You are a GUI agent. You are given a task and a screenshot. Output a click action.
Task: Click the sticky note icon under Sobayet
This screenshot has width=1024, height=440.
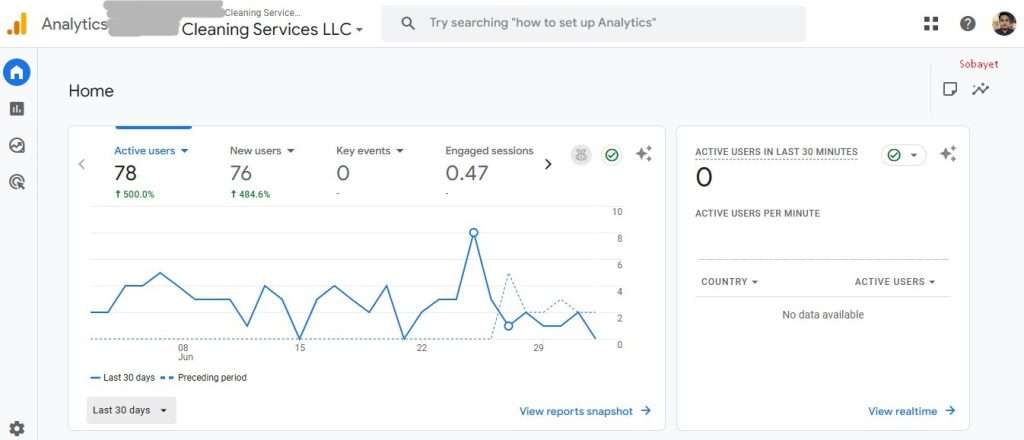950,89
